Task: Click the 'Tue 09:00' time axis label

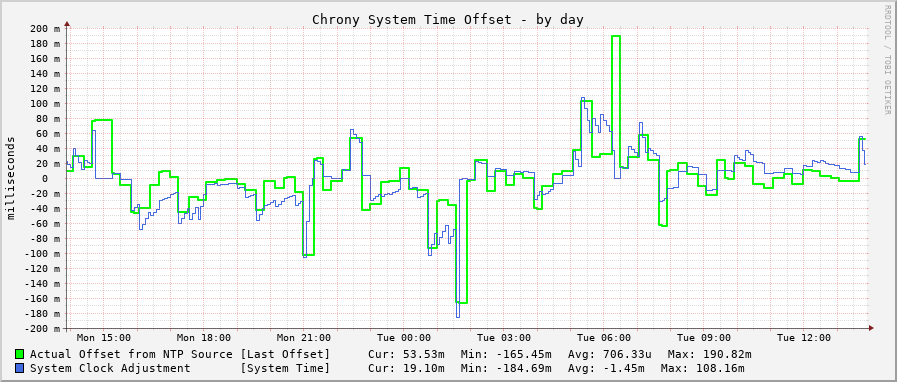Action: pos(704,338)
